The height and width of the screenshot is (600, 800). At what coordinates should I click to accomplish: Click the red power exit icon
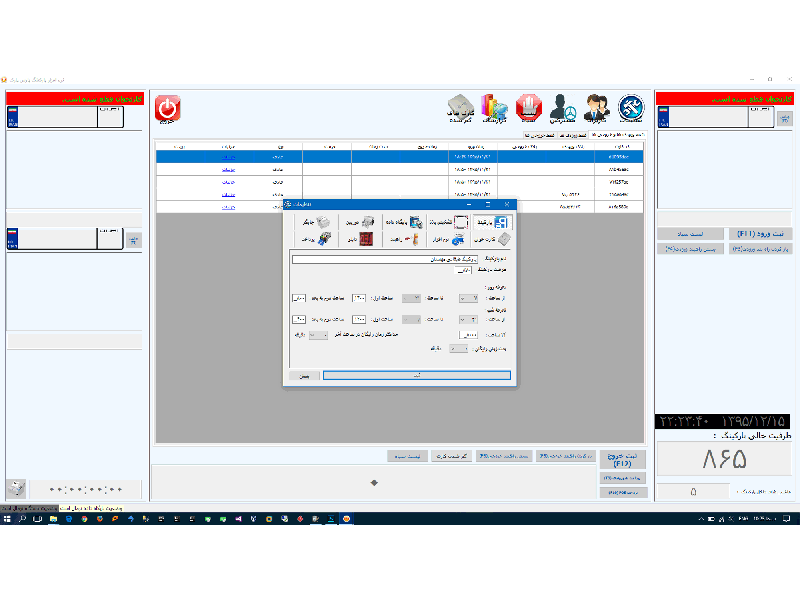tap(168, 109)
